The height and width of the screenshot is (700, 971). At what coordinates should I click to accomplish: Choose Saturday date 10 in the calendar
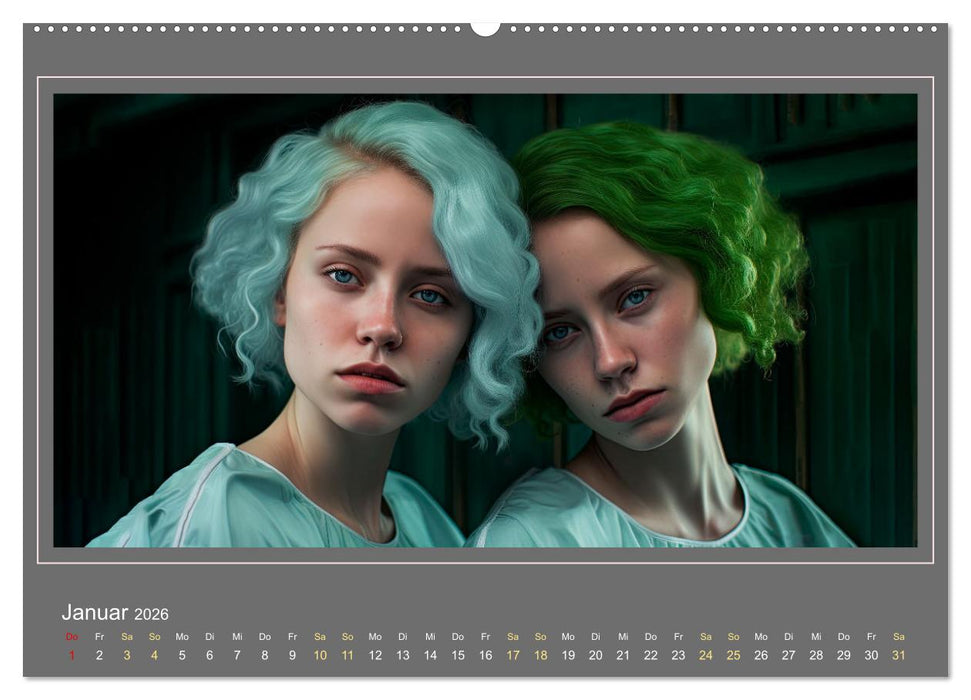[320, 655]
